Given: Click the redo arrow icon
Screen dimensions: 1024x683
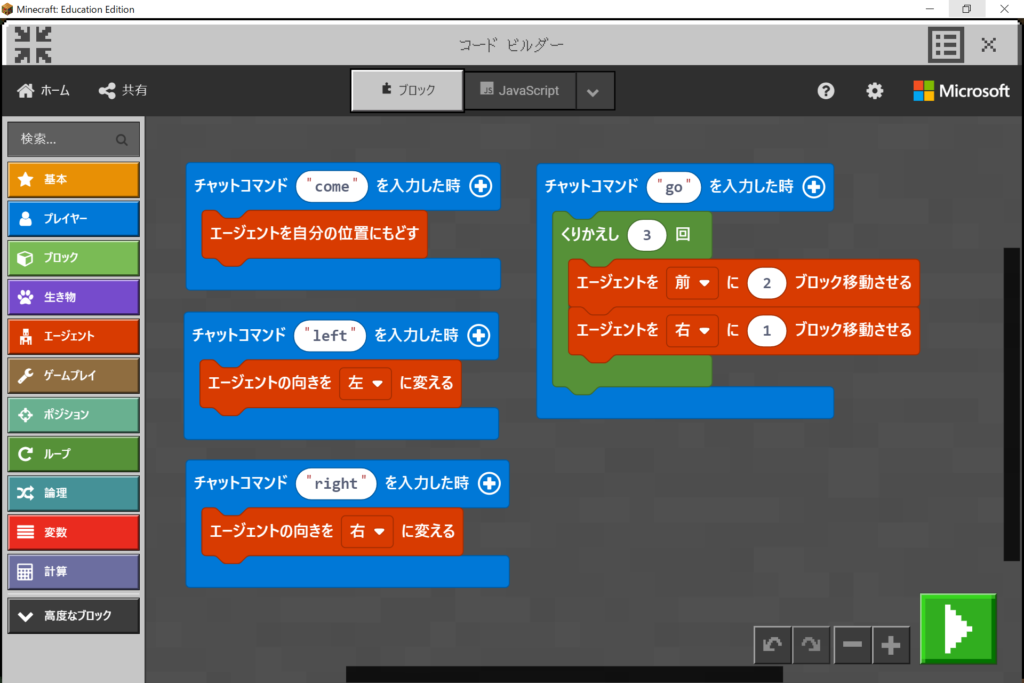Looking at the screenshot, I should (x=811, y=646).
